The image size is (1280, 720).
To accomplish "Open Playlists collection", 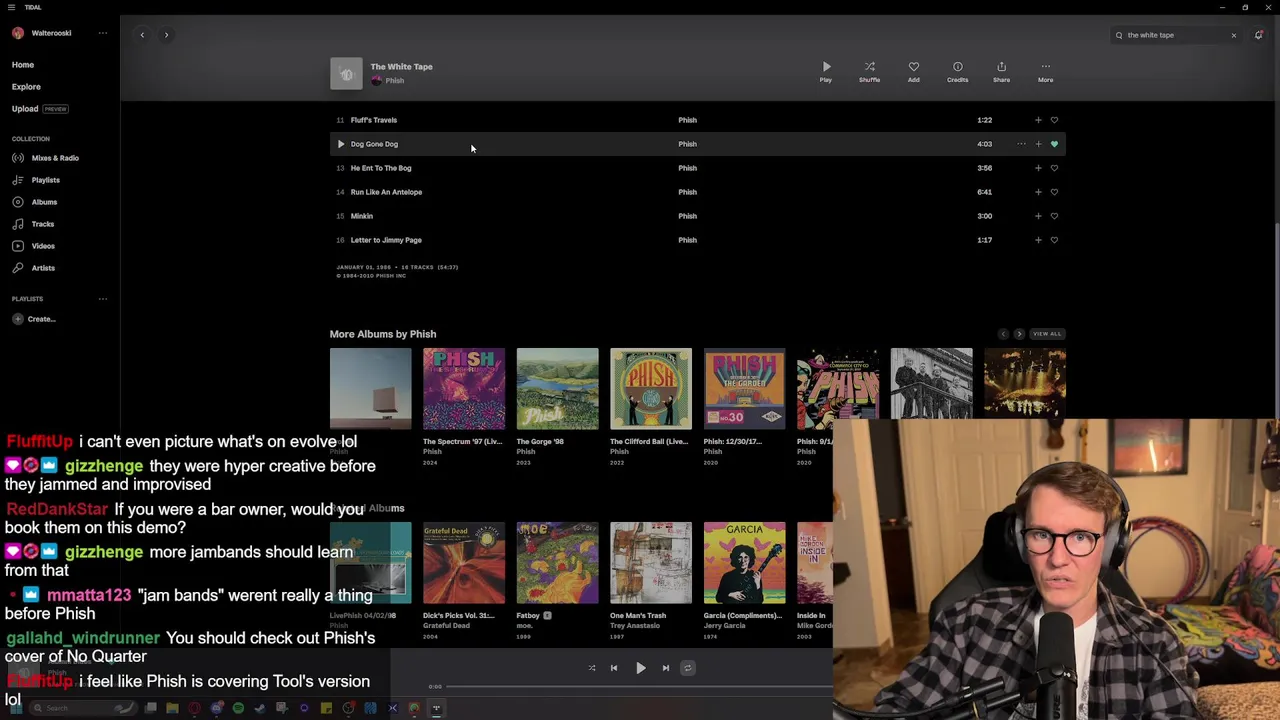I will pyautogui.click(x=37, y=180).
